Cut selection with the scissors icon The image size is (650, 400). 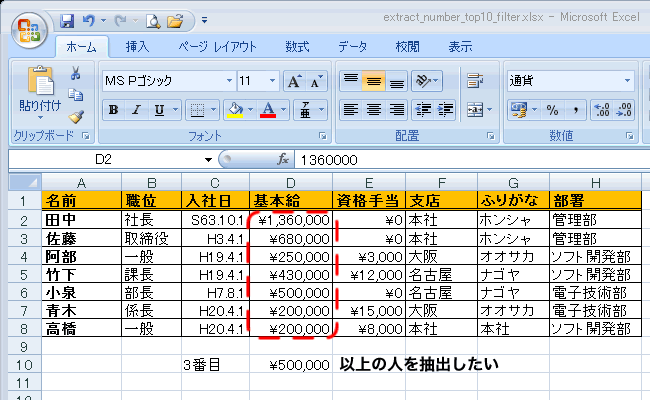tap(75, 73)
